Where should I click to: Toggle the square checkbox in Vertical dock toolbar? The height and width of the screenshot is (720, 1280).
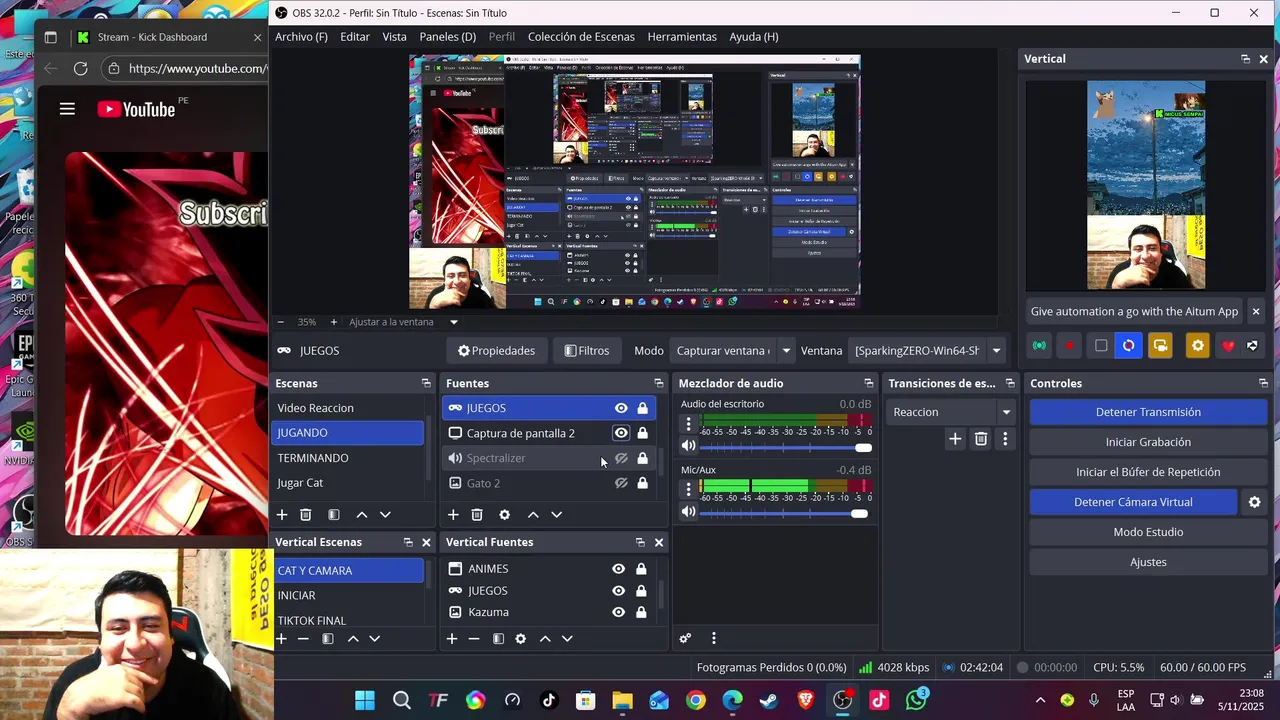tap(1101, 346)
